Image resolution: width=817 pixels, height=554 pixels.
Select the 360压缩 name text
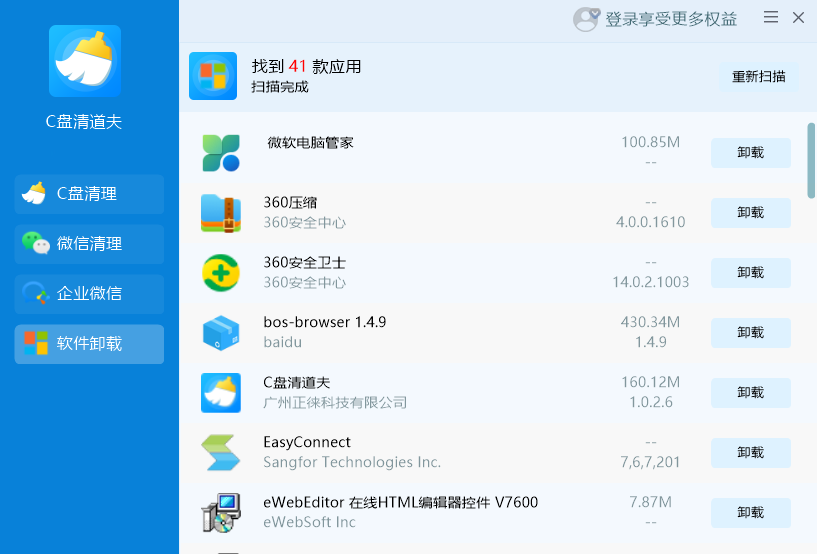point(290,202)
